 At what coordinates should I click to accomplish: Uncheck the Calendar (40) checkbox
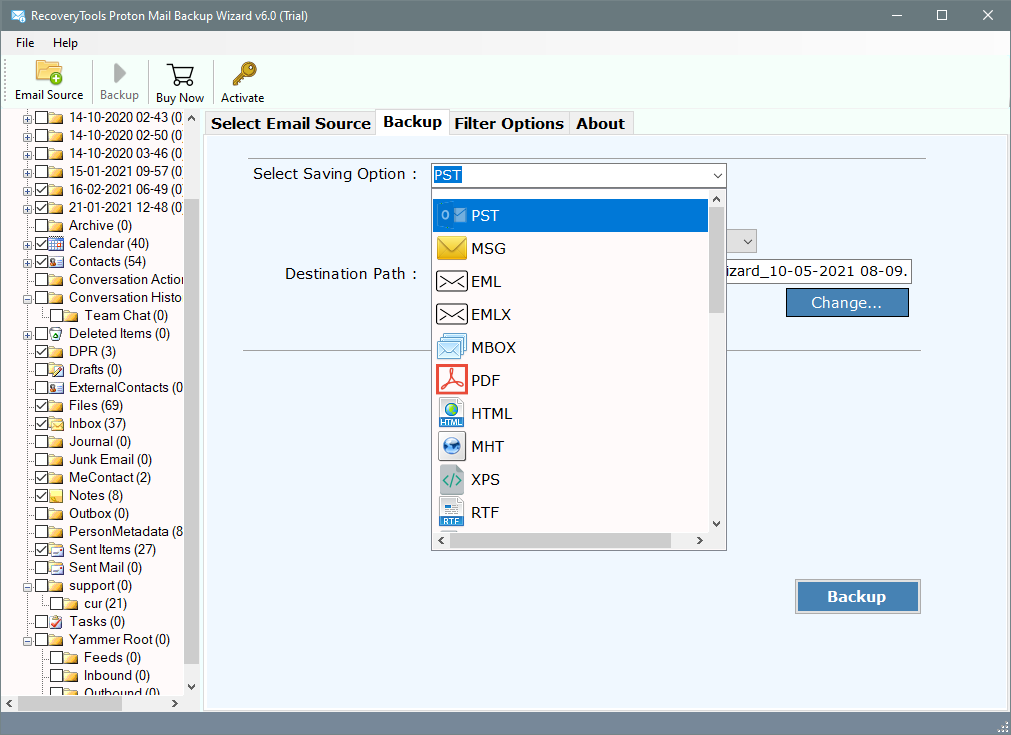click(41, 244)
